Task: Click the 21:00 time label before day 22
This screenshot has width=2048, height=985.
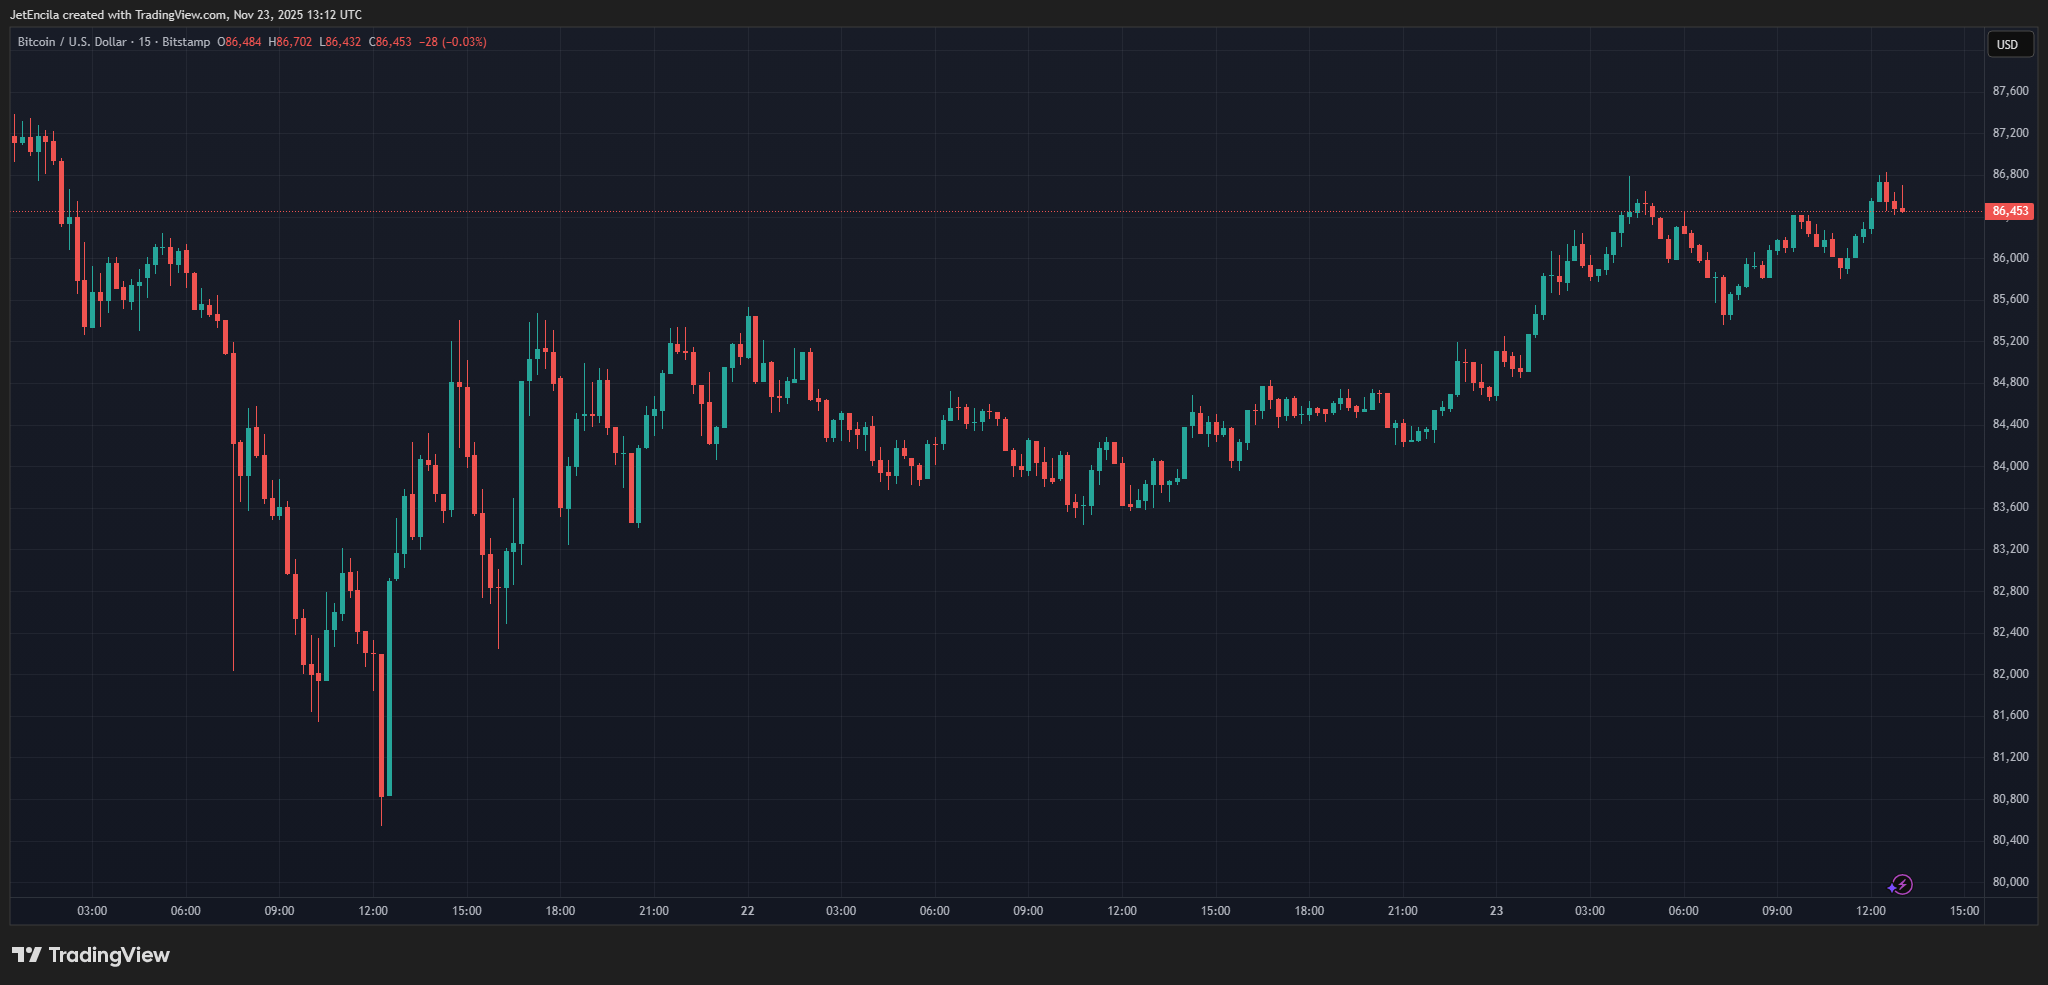Action: [x=653, y=911]
